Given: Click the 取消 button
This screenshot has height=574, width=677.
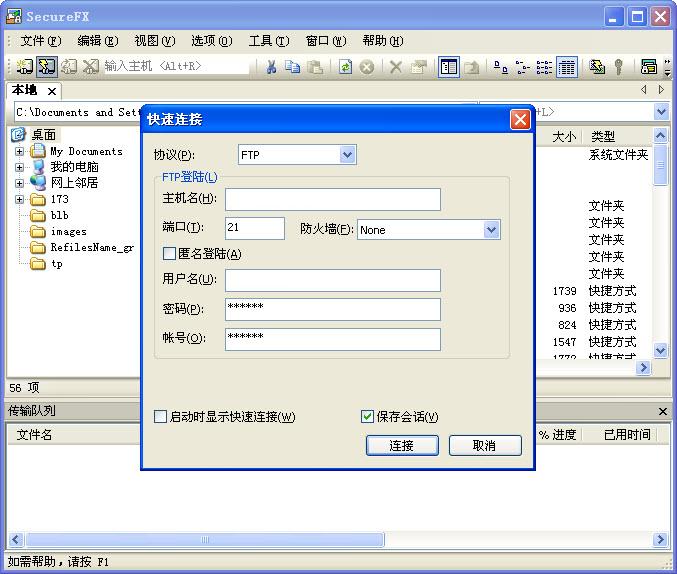Looking at the screenshot, I should [x=485, y=445].
